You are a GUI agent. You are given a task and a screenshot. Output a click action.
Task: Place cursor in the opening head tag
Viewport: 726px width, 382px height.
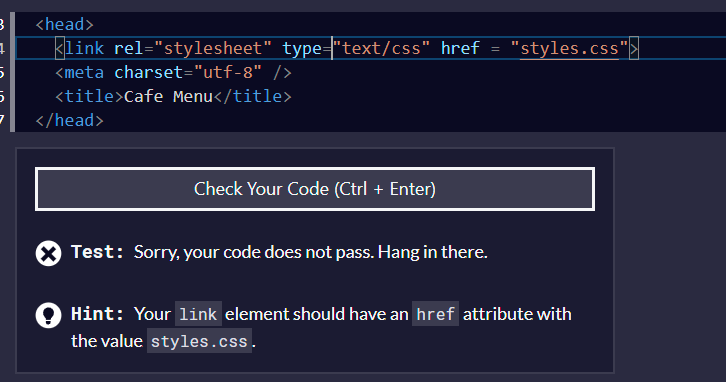(65, 25)
